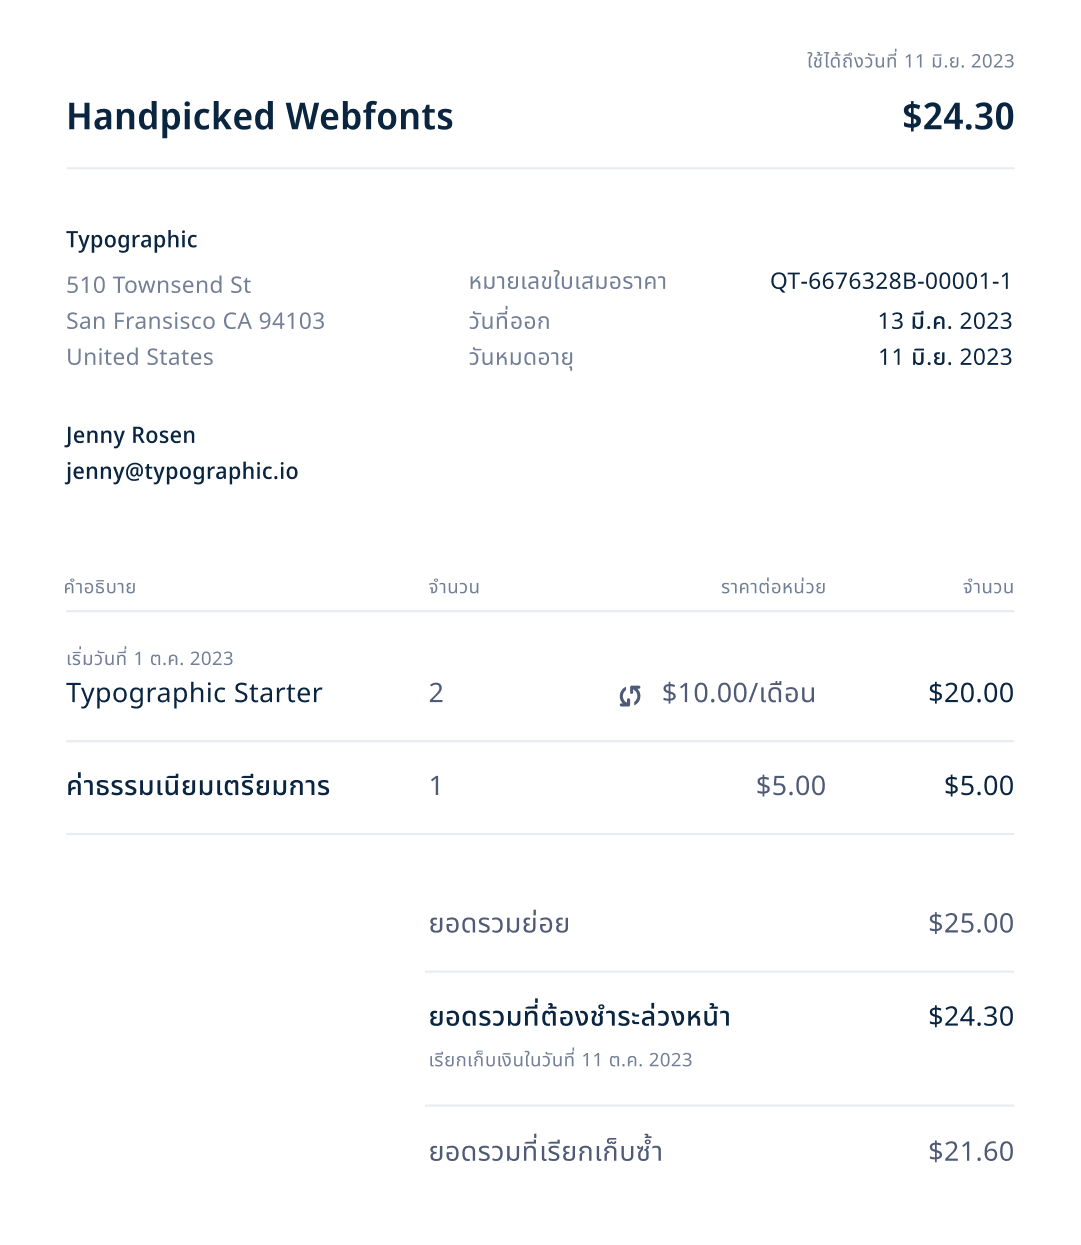The image size is (1081, 1245).
Task: Select quote number QT-6676328B-00001-1
Action: click(890, 281)
